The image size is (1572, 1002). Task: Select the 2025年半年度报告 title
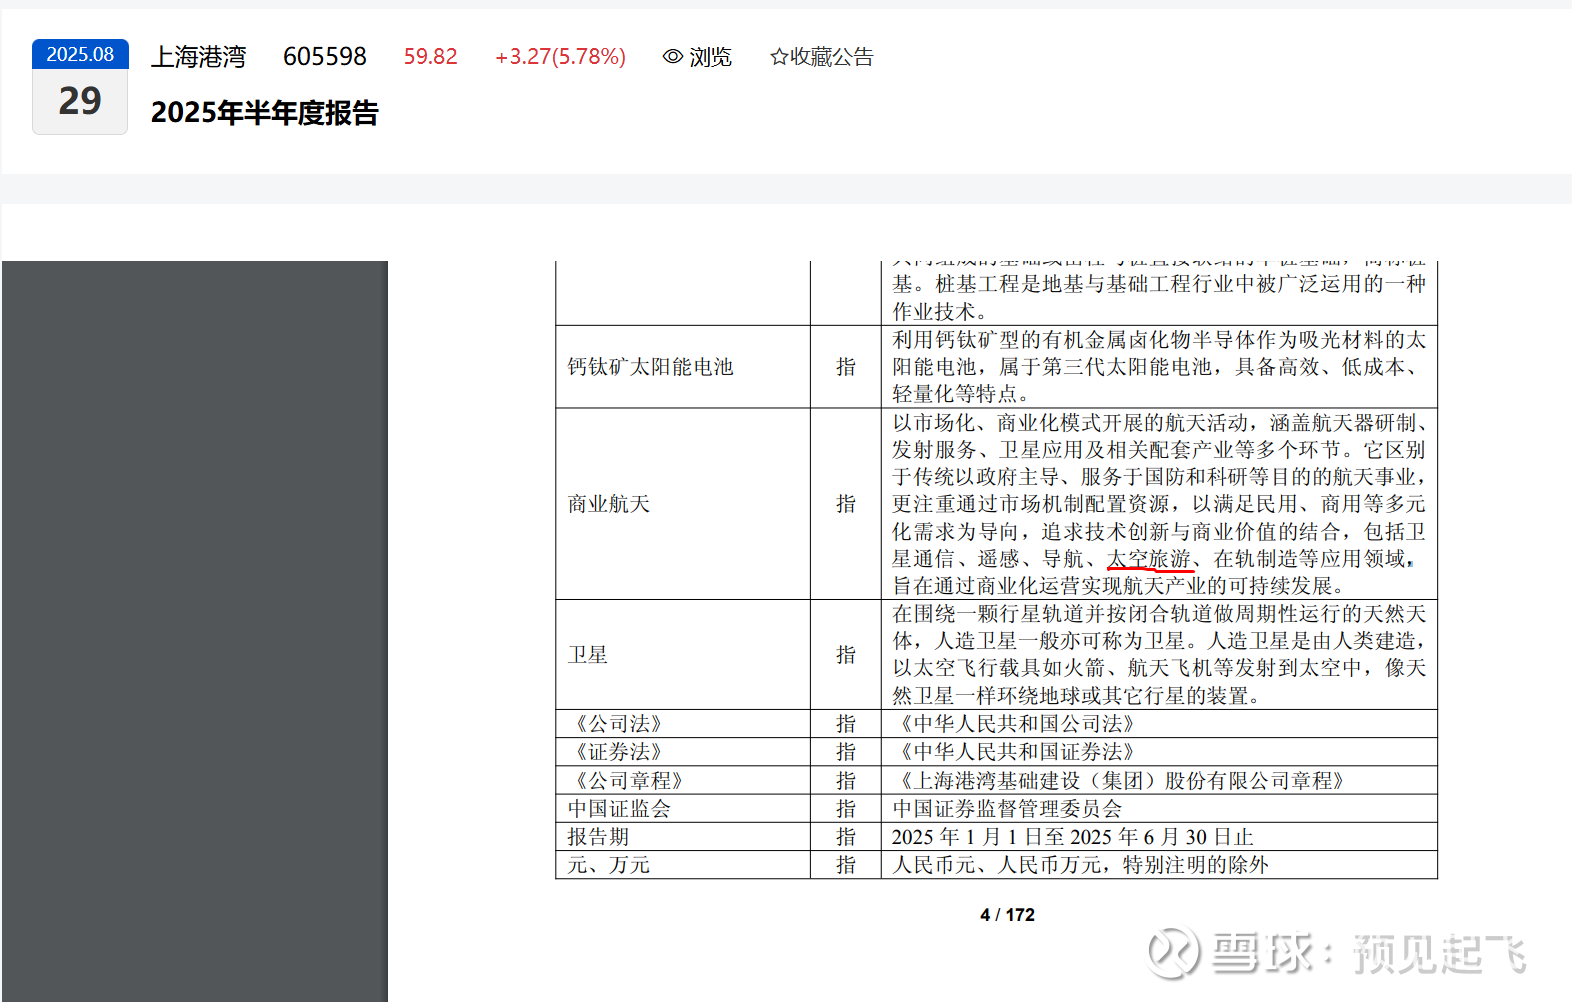tap(264, 113)
